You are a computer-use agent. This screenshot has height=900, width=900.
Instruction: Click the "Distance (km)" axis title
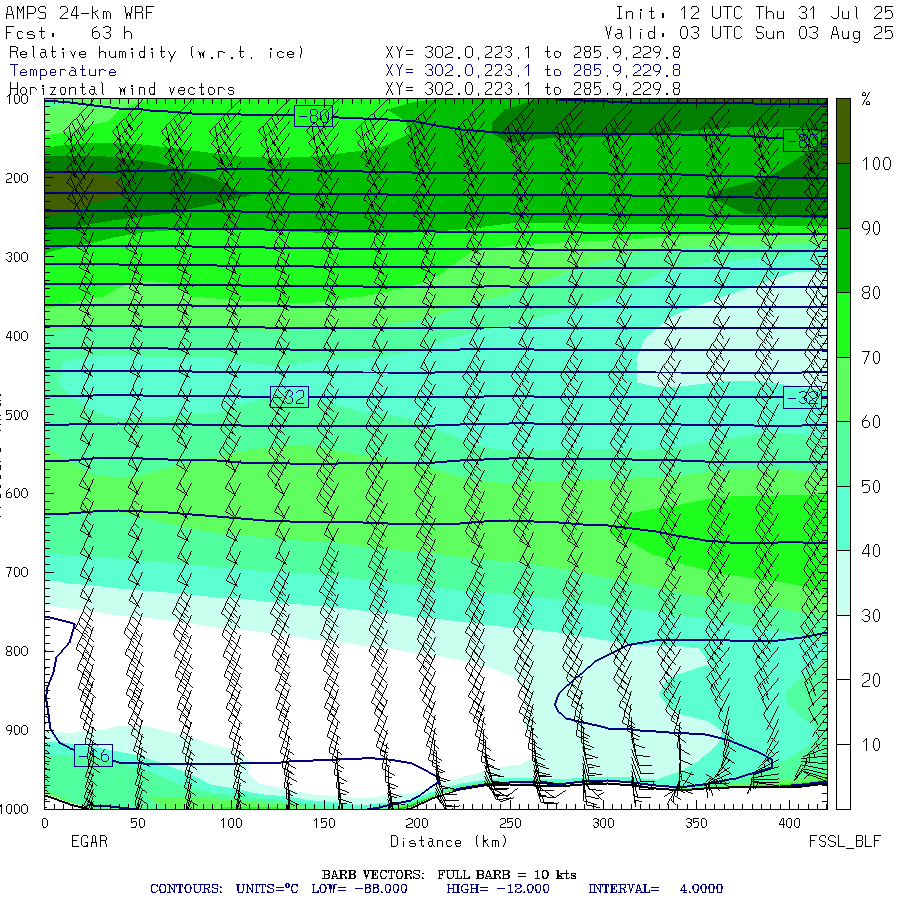coord(449,842)
